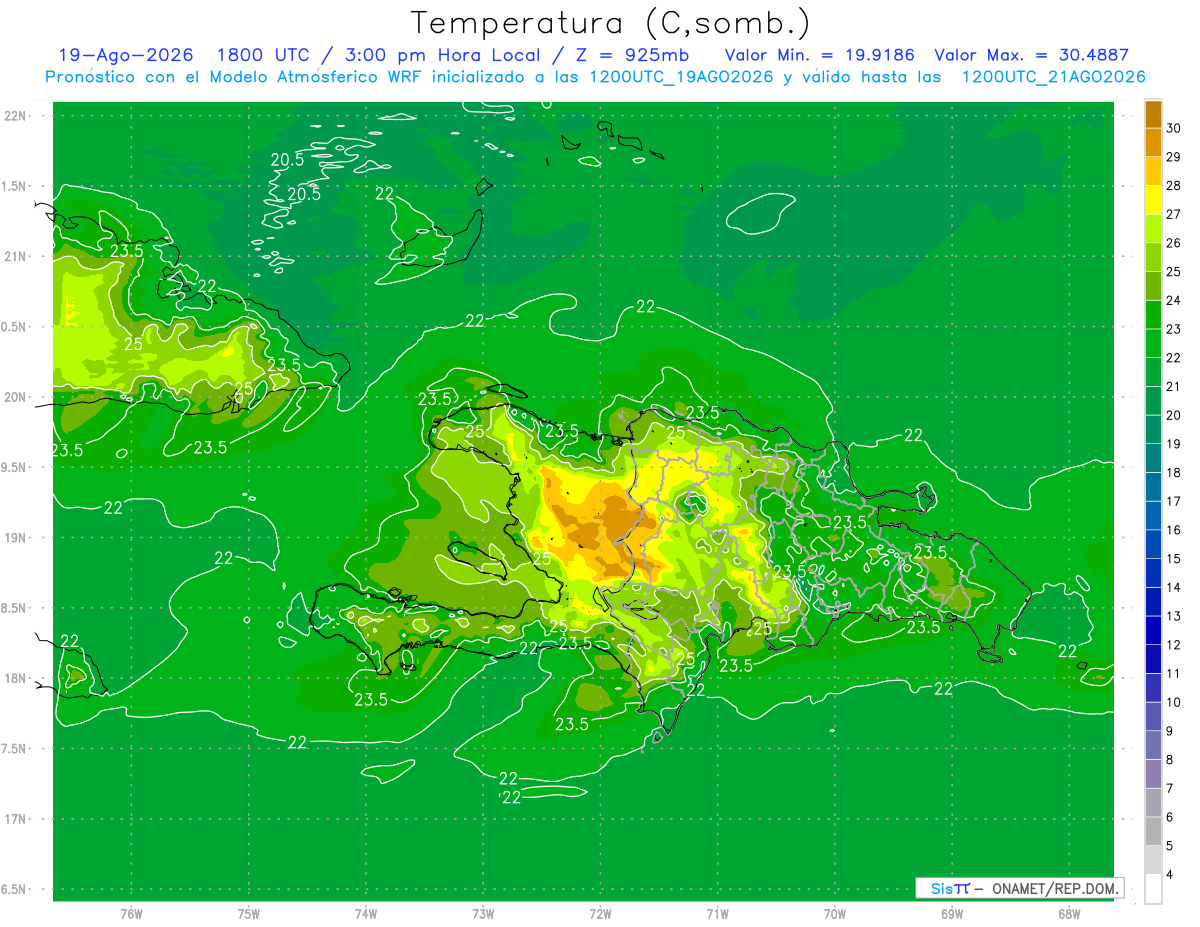Image resolution: width=1200 pixels, height=927 pixels.
Task: Click the title 'Temperatura (C,somb.)'
Action: coord(610,23)
